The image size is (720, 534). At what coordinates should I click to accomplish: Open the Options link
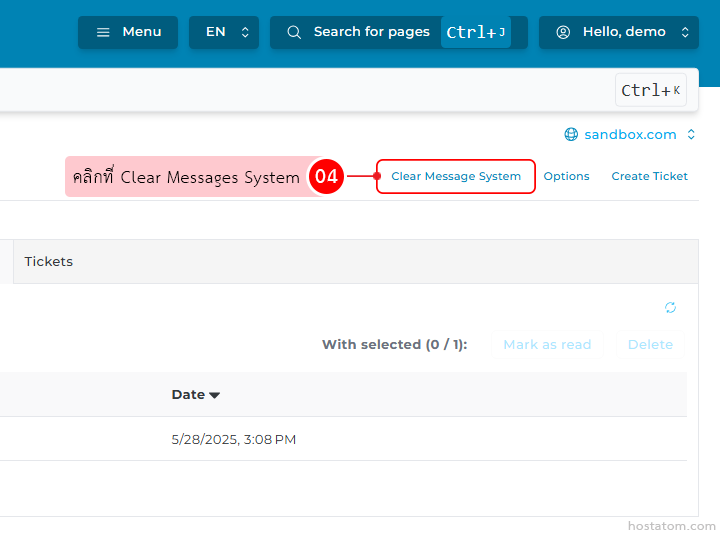coord(566,176)
